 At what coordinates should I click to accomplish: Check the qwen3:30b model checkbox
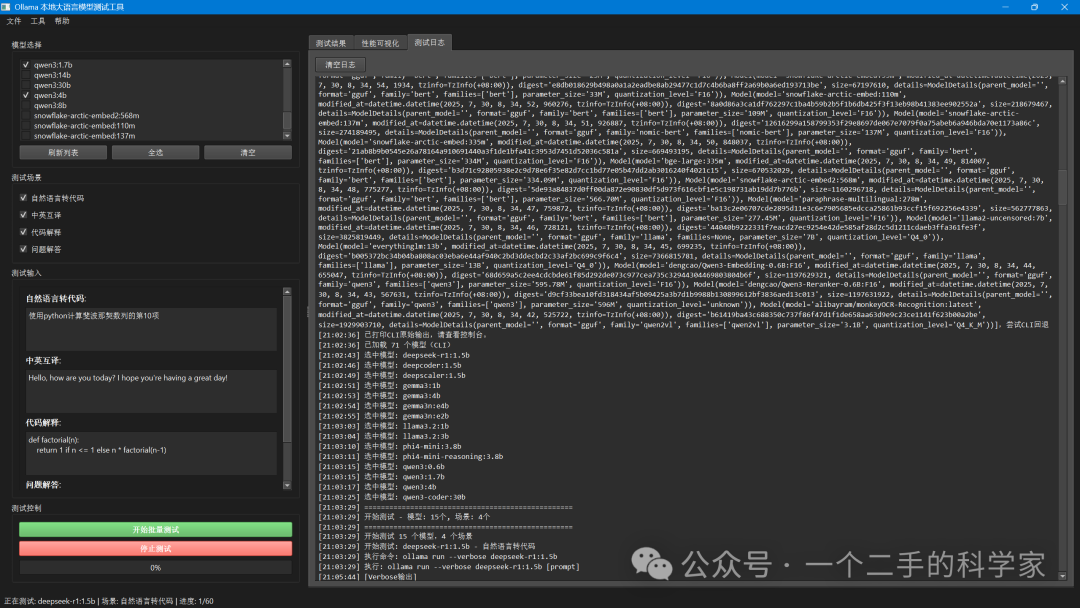[x=26, y=85]
